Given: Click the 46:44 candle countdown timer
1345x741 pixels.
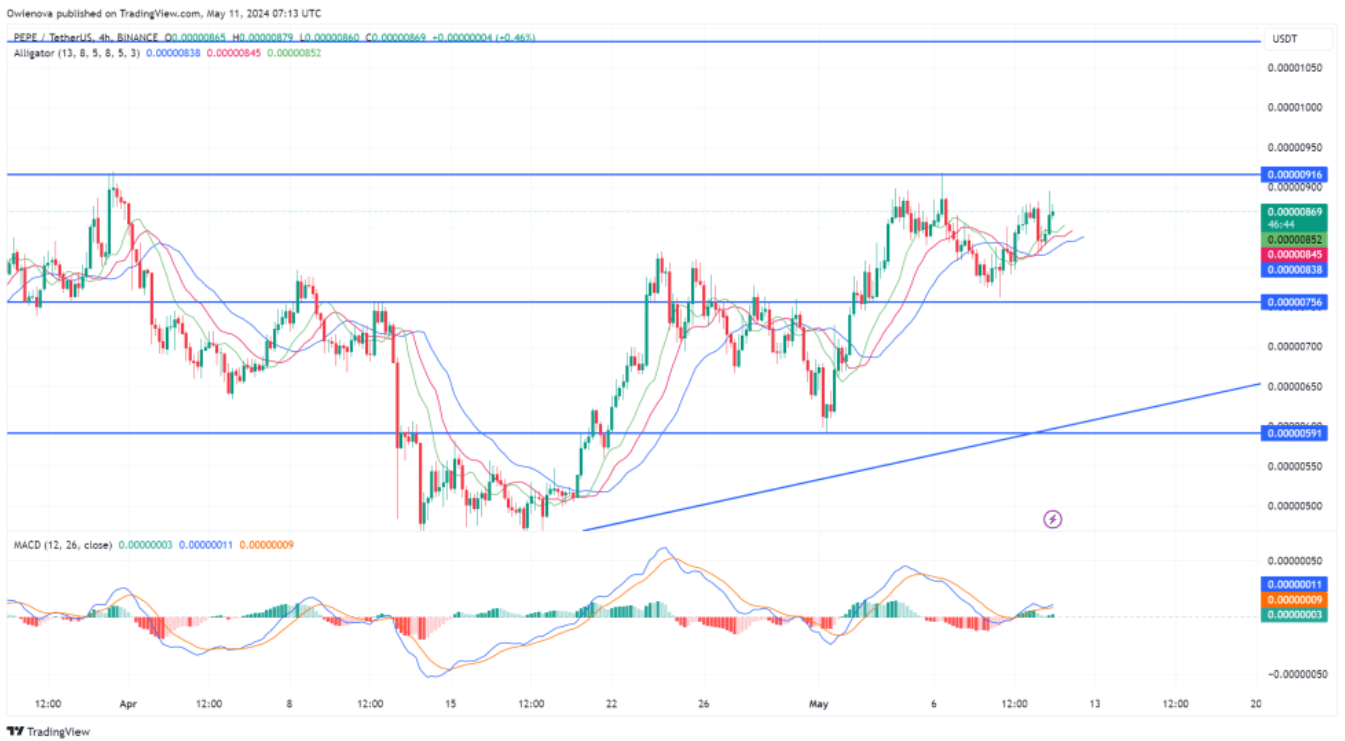Looking at the screenshot, I should tap(1282, 226).
